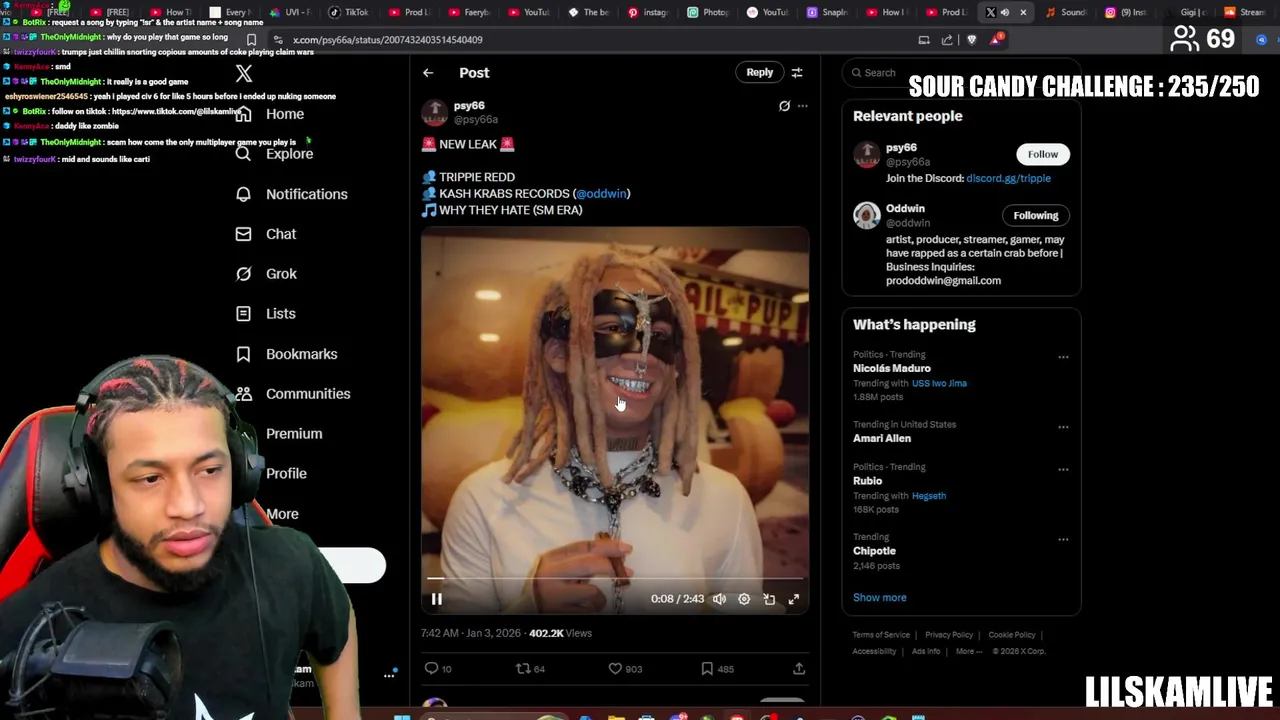Repost the post with 64 reposts
The height and width of the screenshot is (720, 1280).
coord(530,668)
